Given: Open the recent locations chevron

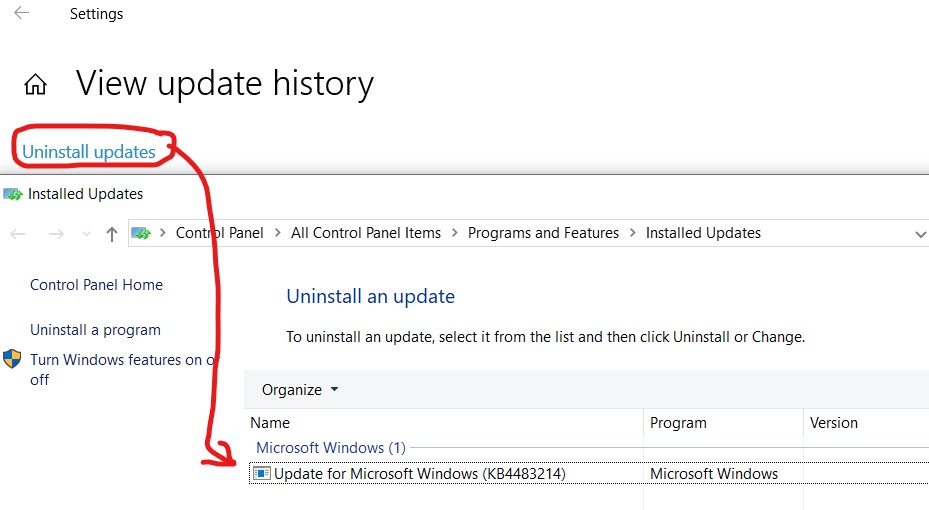Looking at the screenshot, I should (x=87, y=235).
